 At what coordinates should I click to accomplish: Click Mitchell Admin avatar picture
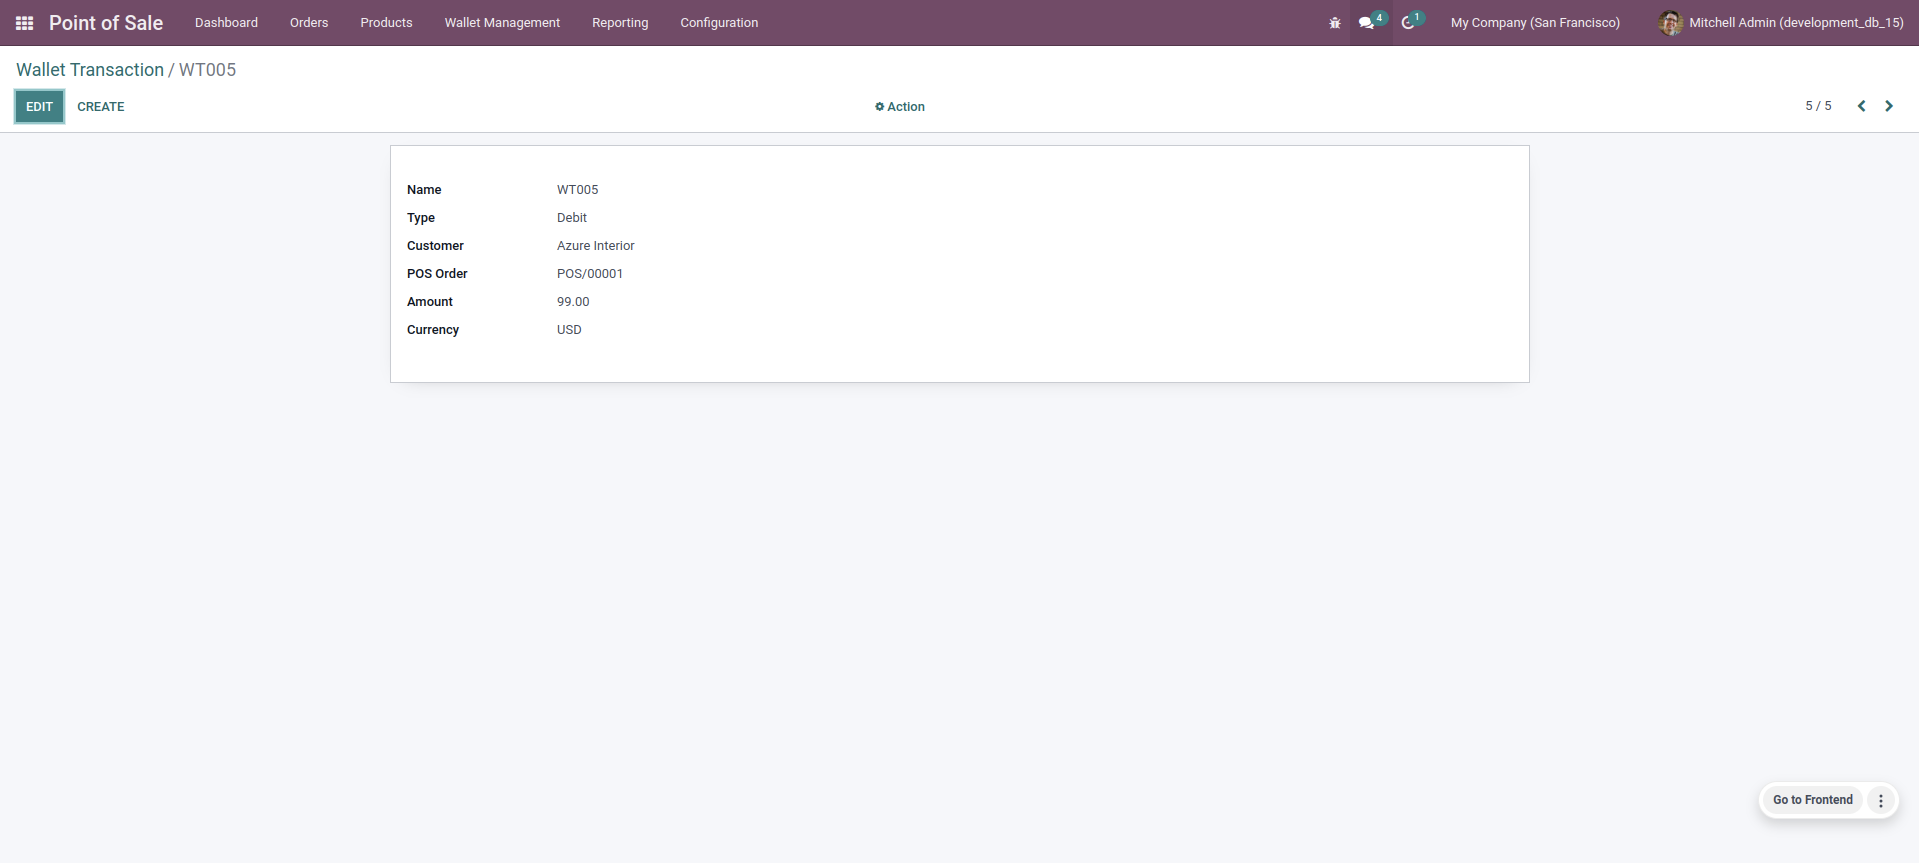point(1670,23)
